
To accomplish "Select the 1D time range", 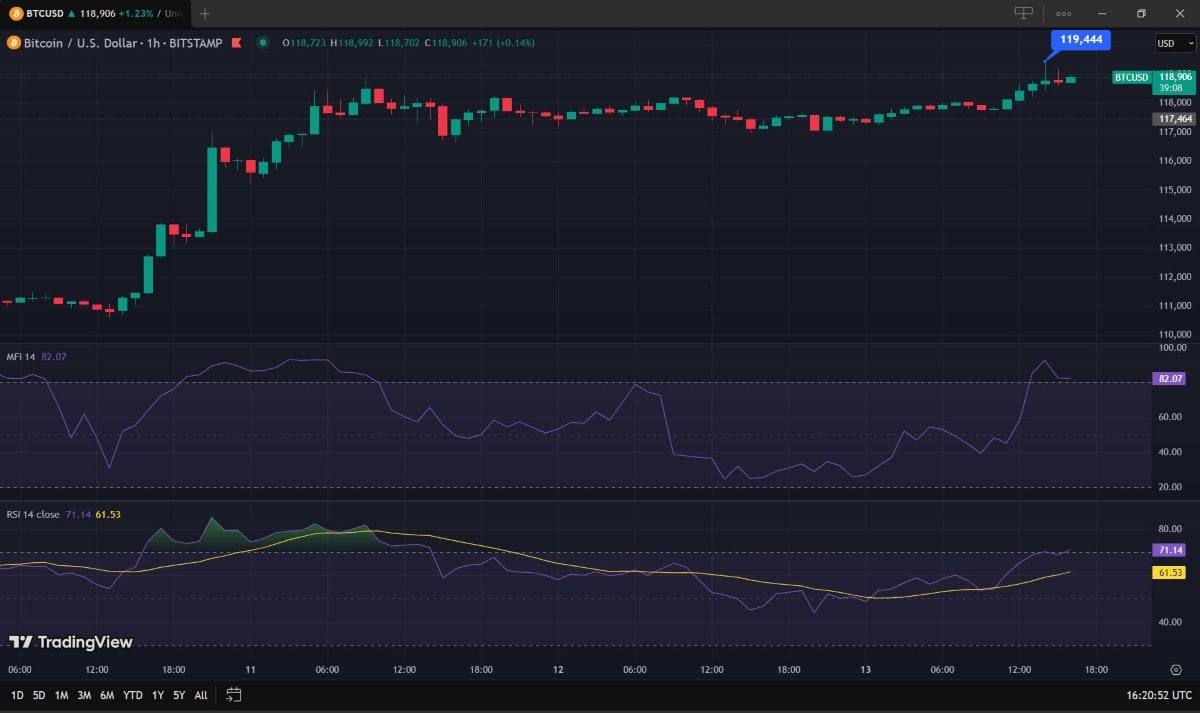I will click(17, 695).
